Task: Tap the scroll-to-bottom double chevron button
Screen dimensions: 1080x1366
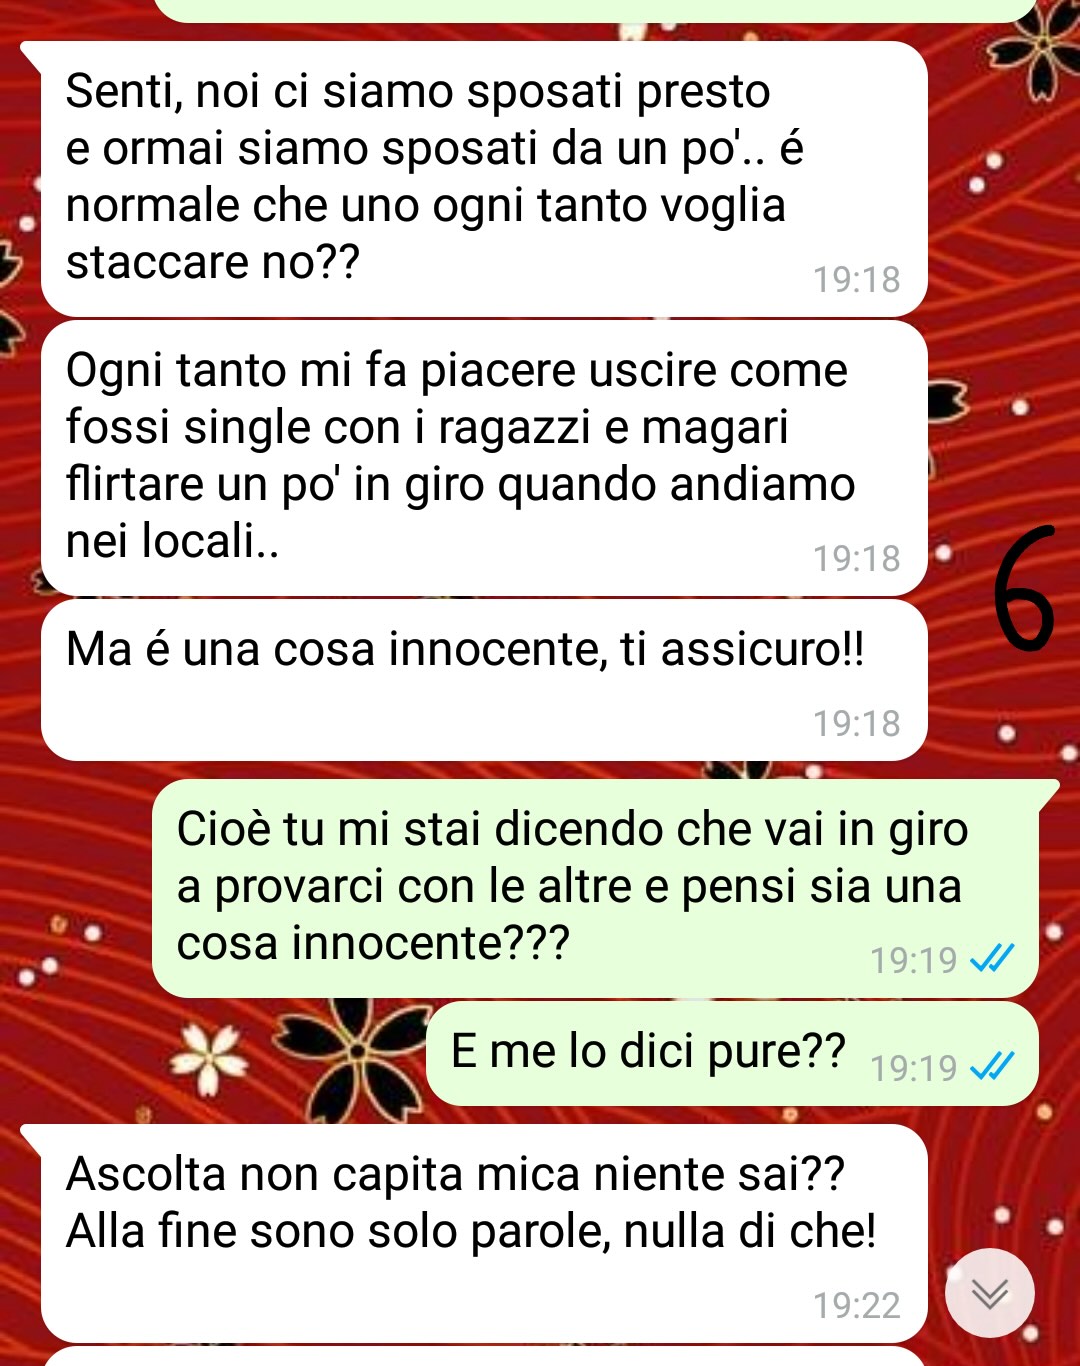Action: 990,1293
